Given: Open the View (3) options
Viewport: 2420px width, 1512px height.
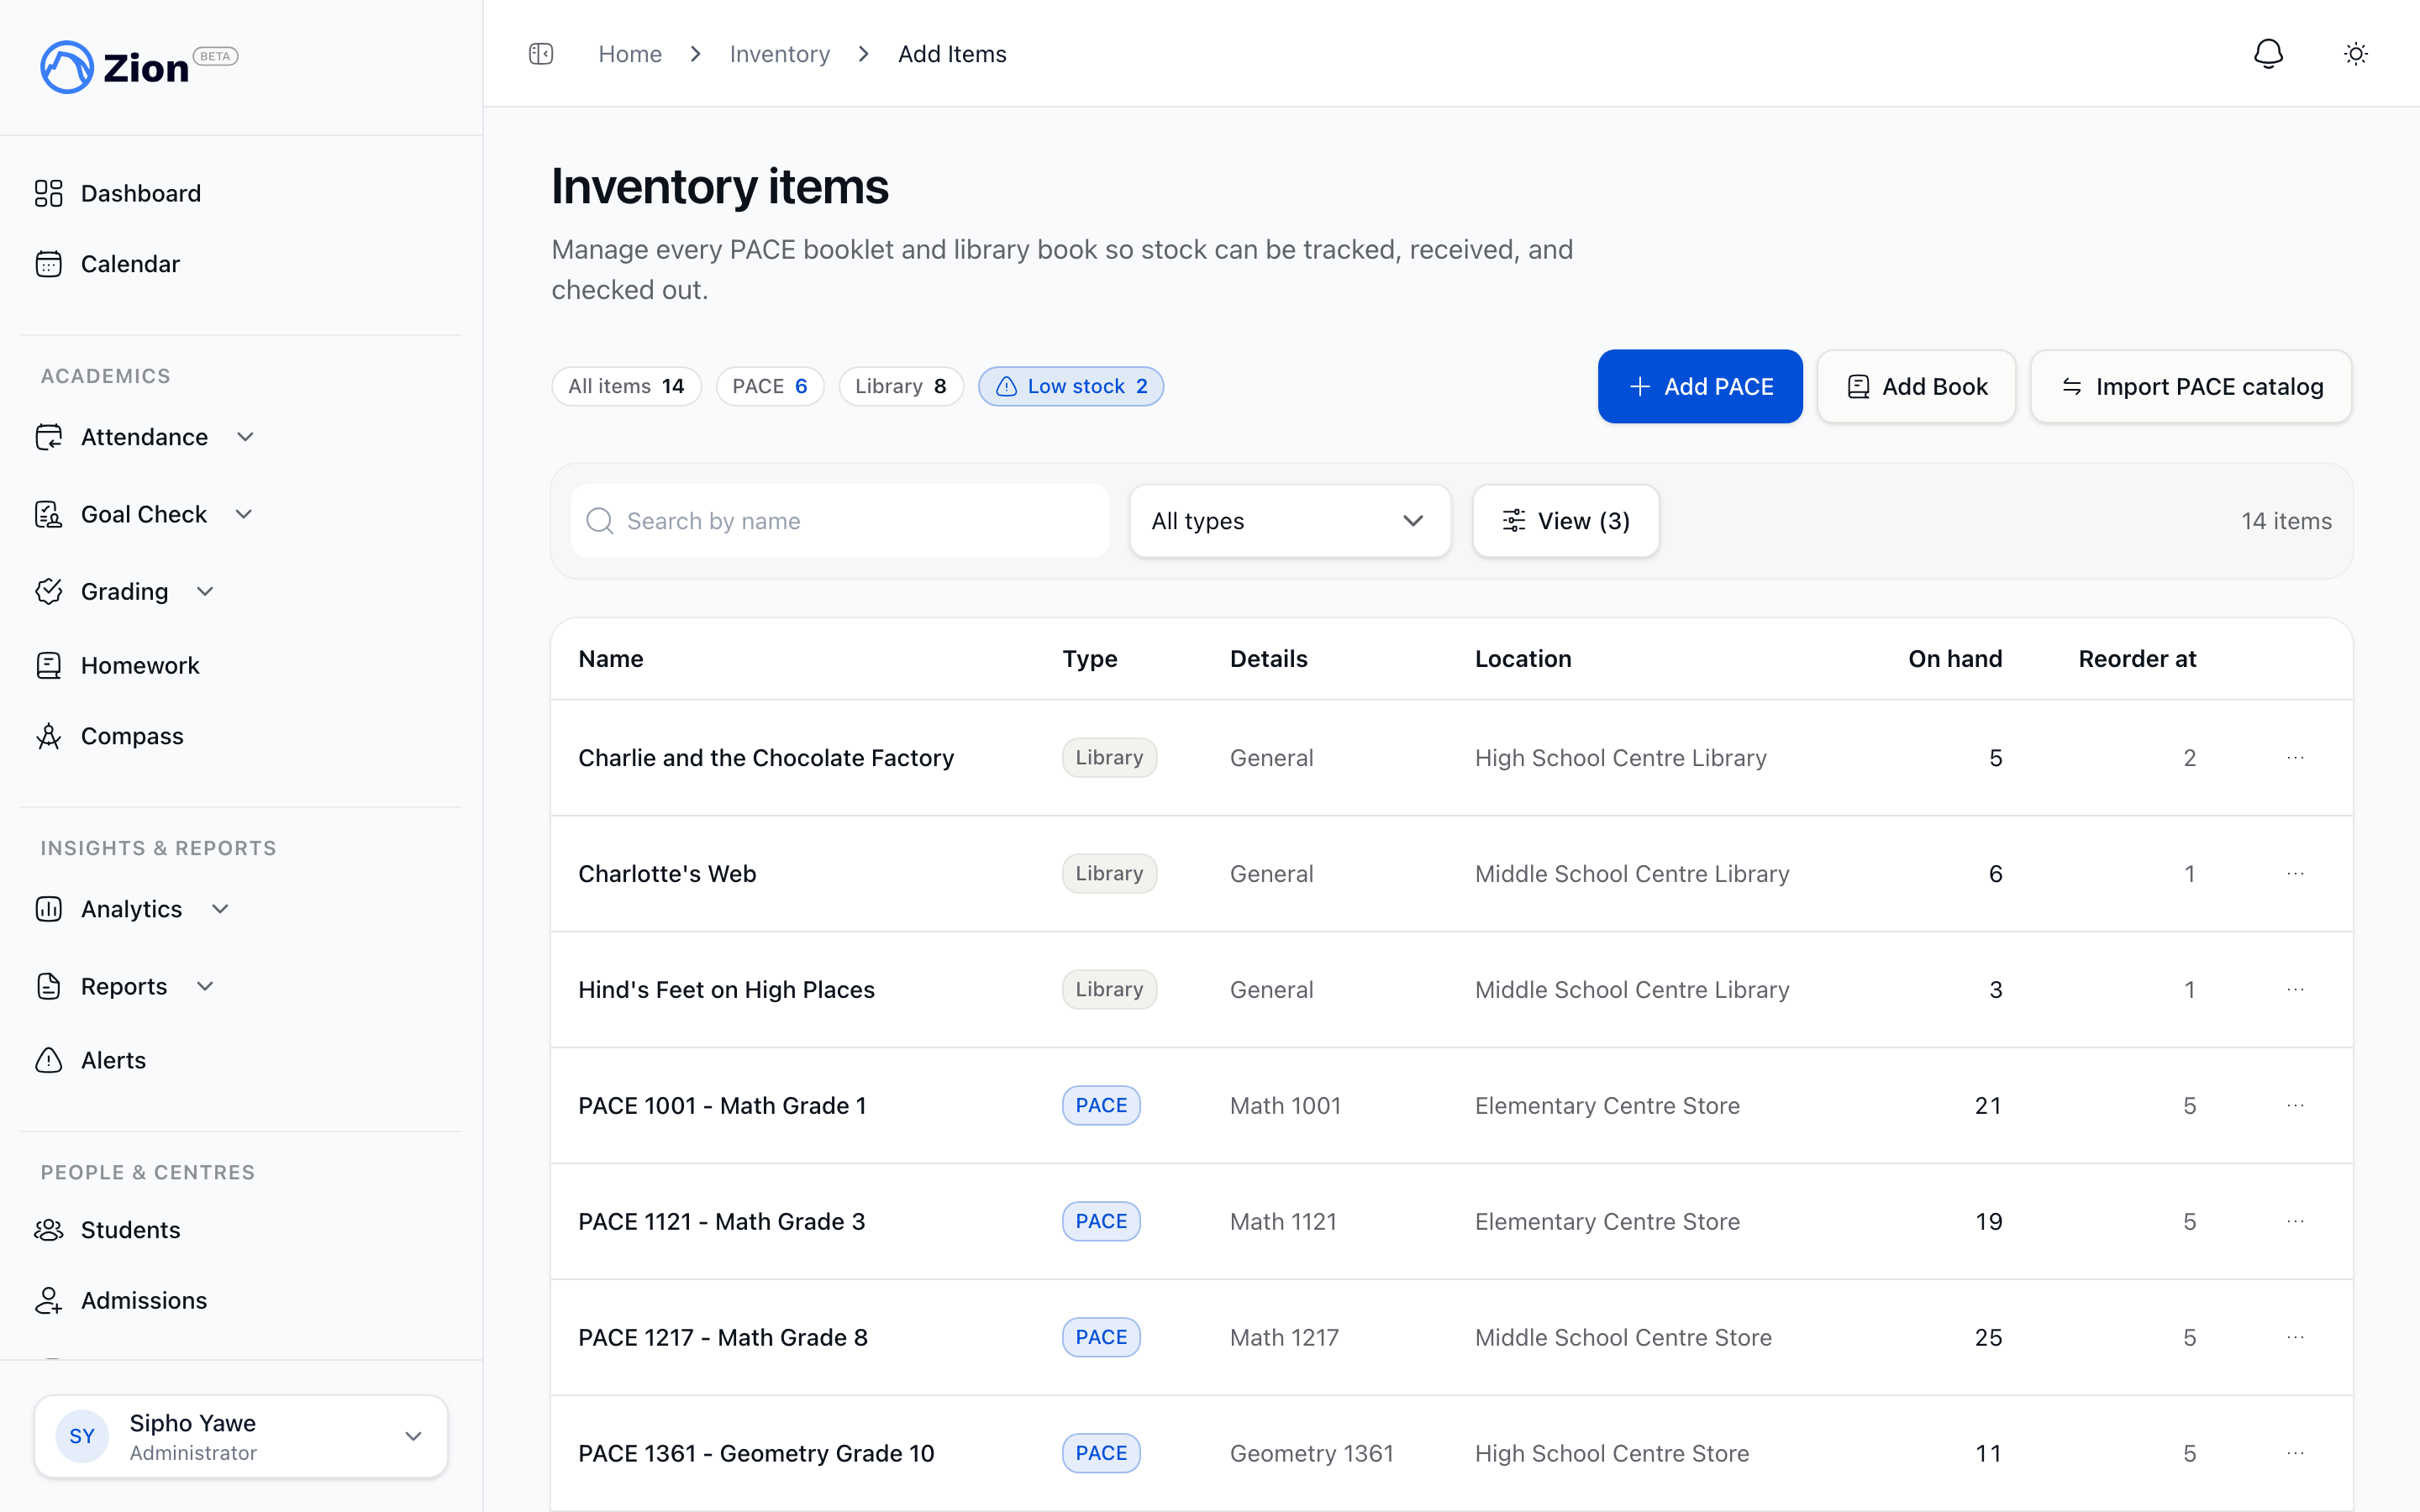Looking at the screenshot, I should tap(1565, 521).
